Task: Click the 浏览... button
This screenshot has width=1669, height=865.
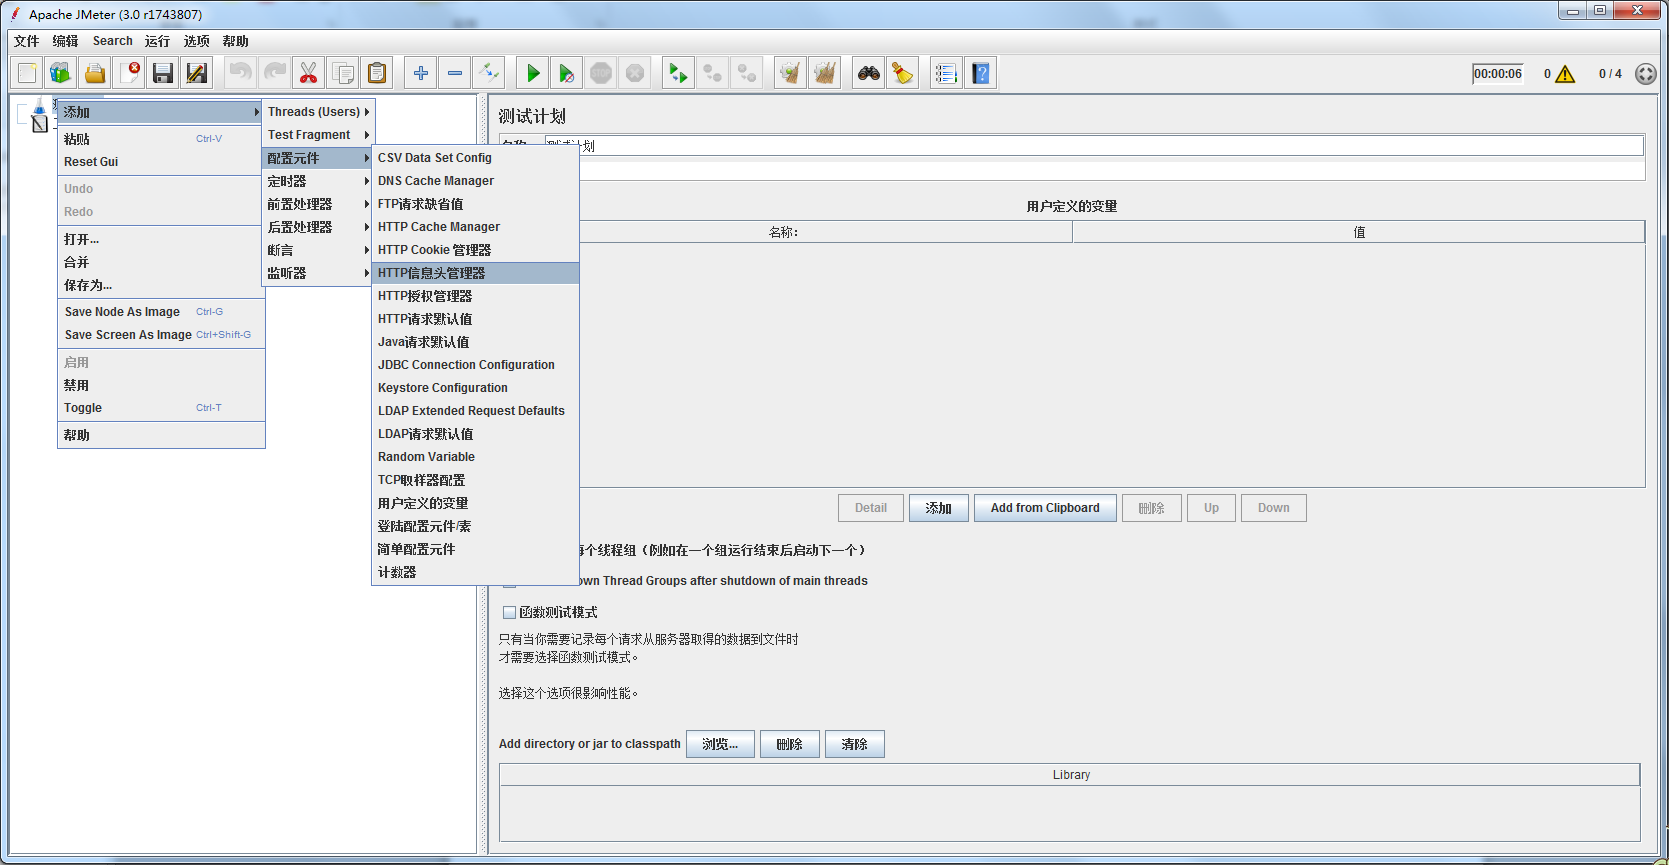Action: tap(720, 744)
